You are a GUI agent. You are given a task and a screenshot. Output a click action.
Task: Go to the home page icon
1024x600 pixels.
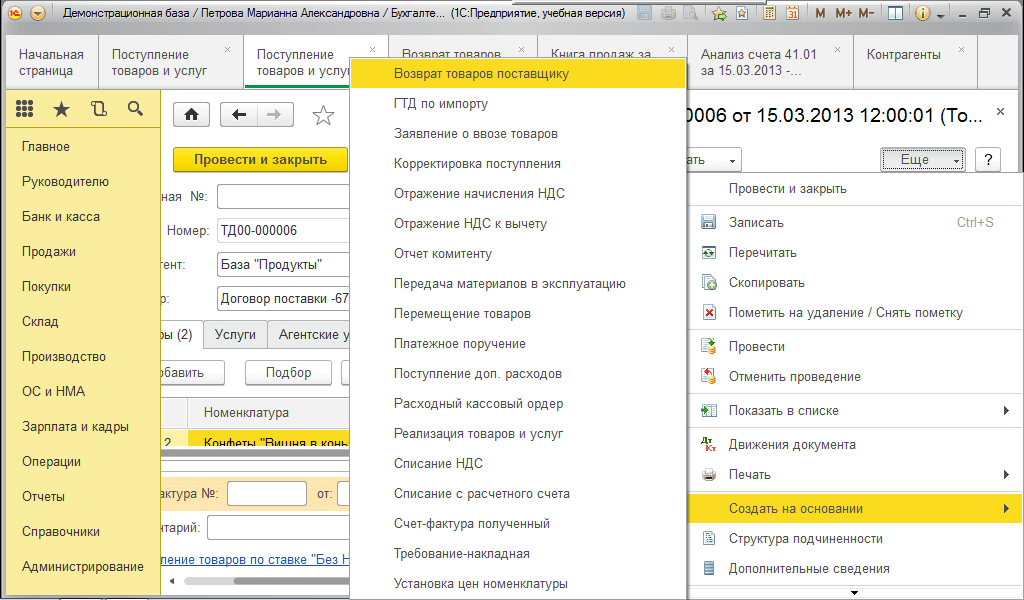[191, 115]
